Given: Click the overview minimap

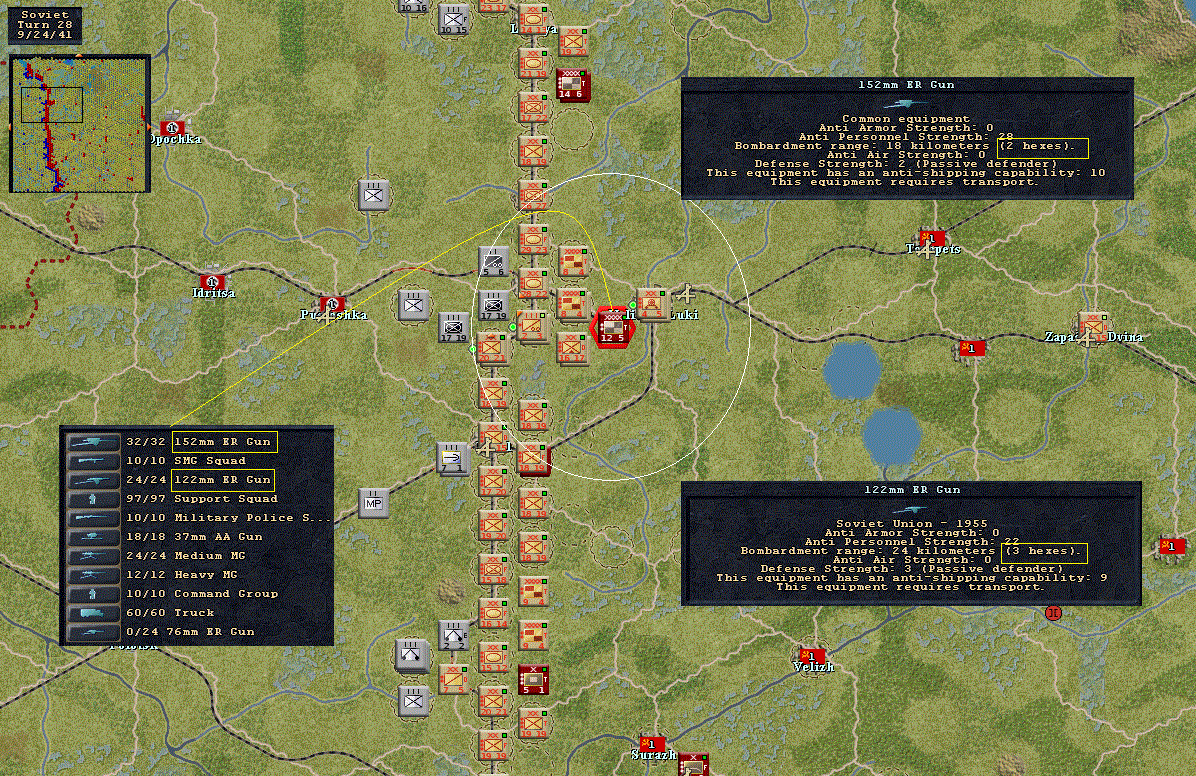Looking at the screenshot, I should point(80,124).
